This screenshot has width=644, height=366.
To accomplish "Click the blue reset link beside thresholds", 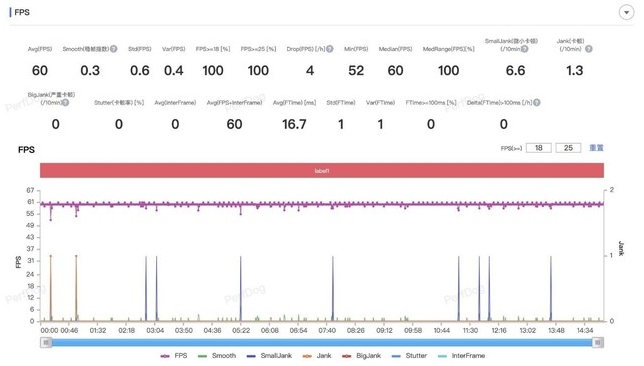I will coord(596,148).
